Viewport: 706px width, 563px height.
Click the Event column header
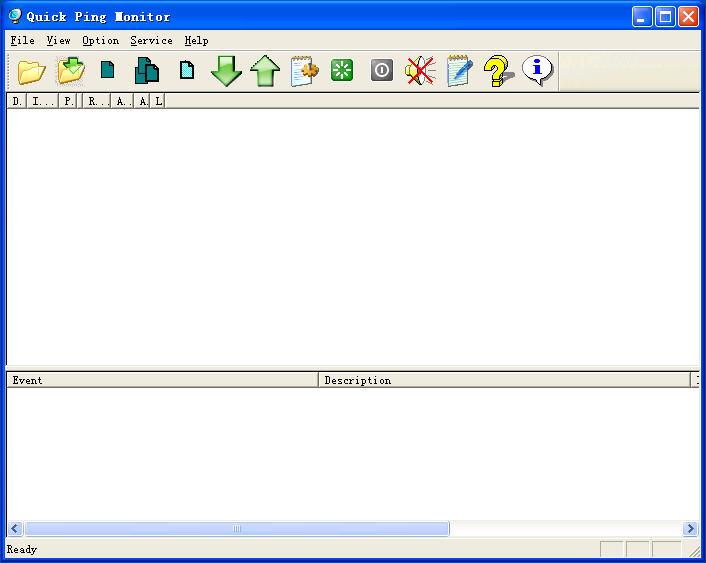[163, 380]
